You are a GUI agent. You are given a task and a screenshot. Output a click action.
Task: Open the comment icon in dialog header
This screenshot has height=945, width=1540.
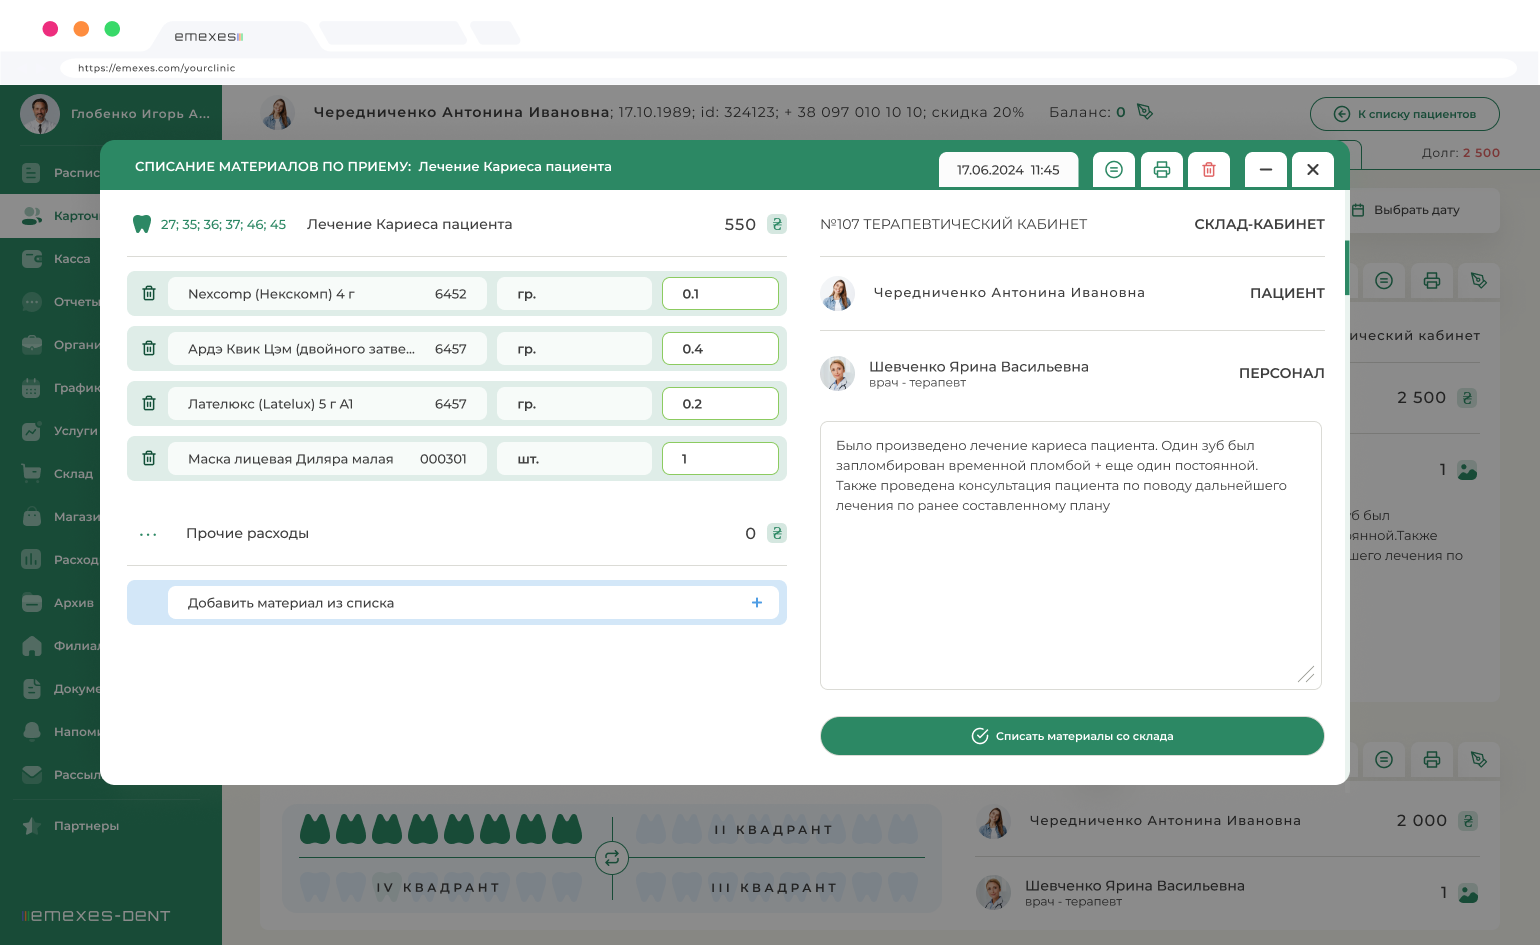coord(1114,170)
